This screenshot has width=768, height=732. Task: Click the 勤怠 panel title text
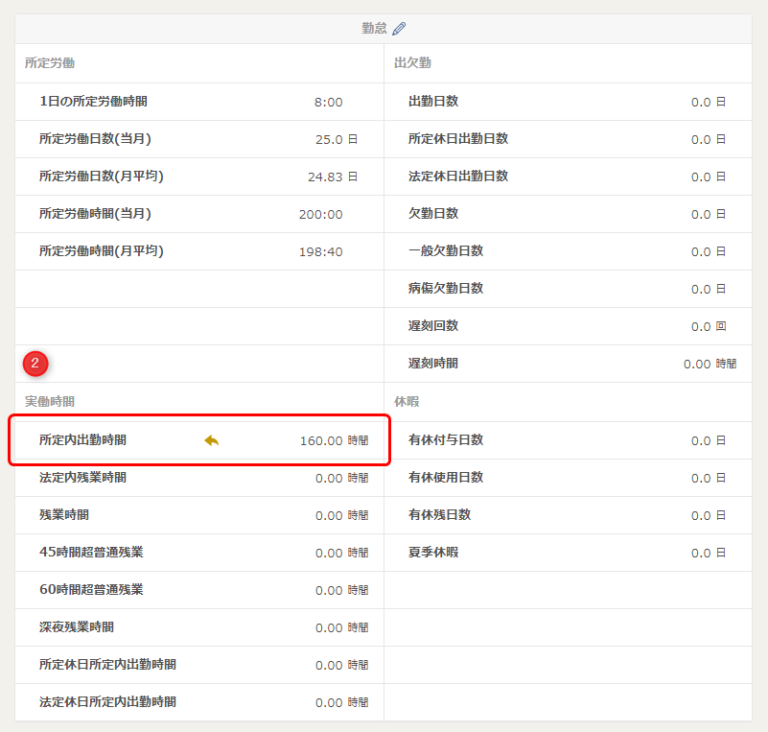tap(374, 29)
